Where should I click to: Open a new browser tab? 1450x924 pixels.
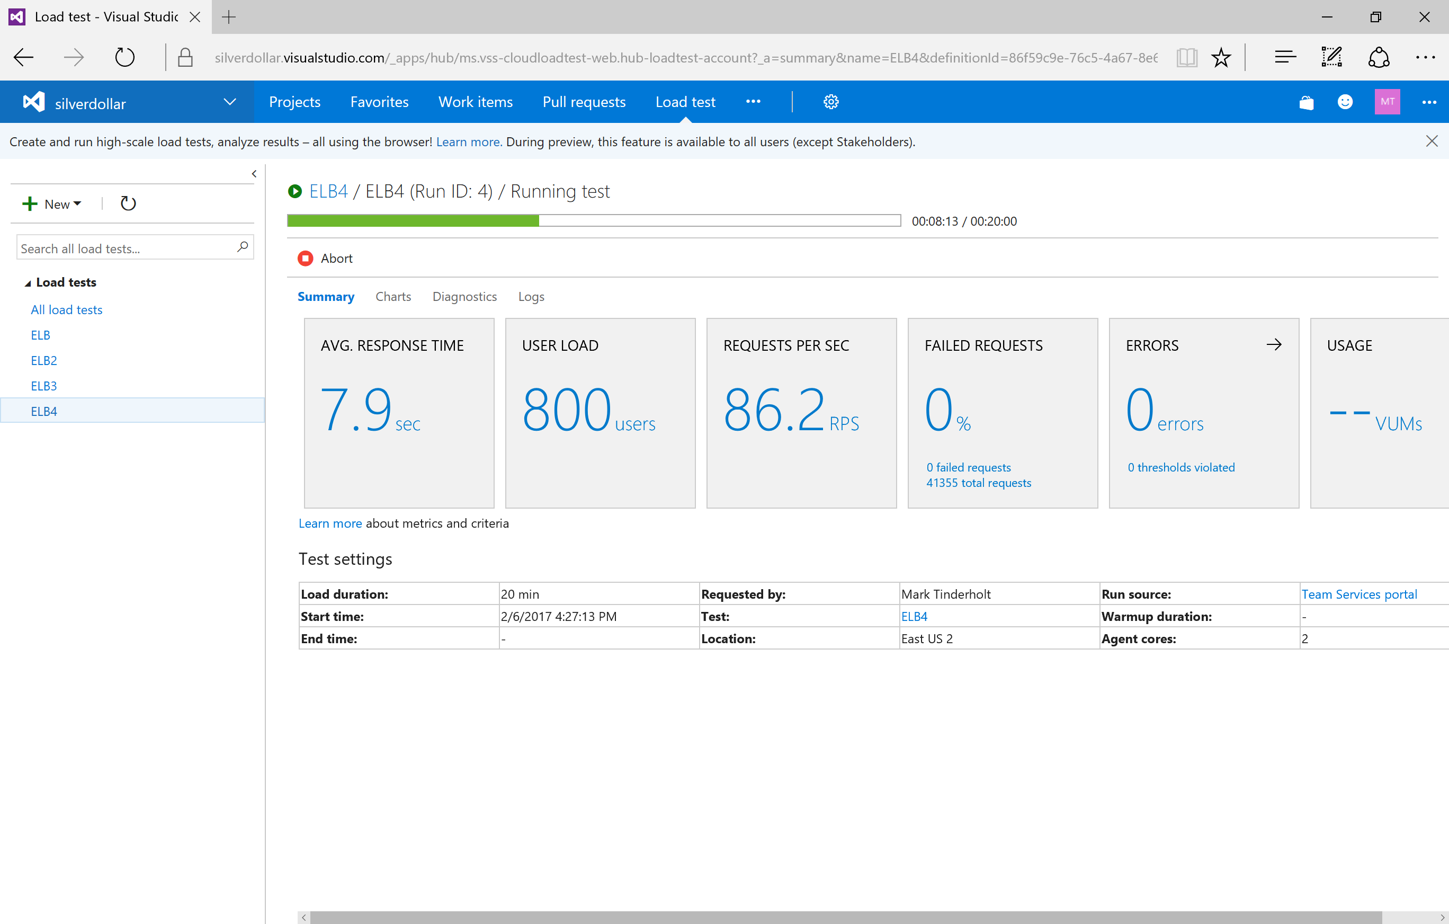[x=229, y=17]
